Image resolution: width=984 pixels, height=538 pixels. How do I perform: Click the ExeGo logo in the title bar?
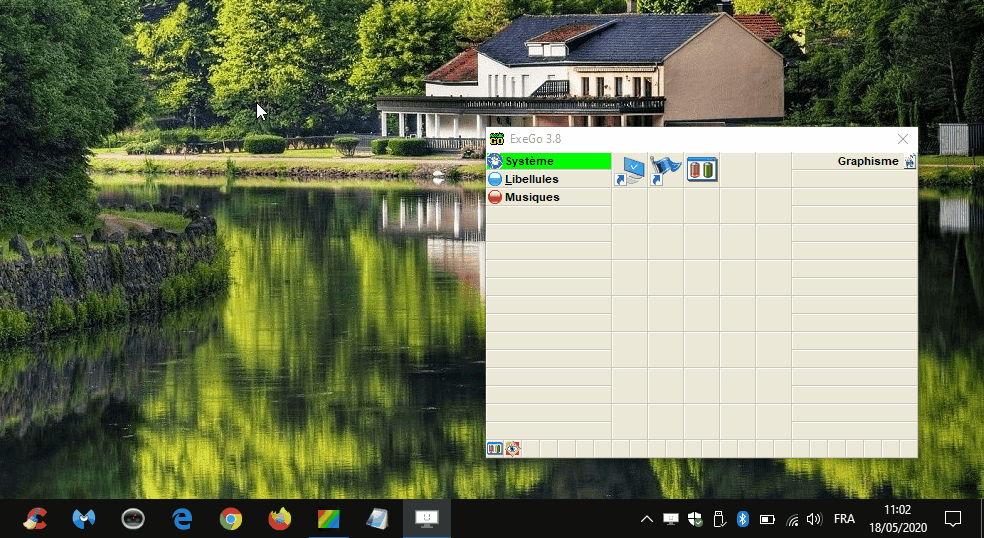[496, 139]
